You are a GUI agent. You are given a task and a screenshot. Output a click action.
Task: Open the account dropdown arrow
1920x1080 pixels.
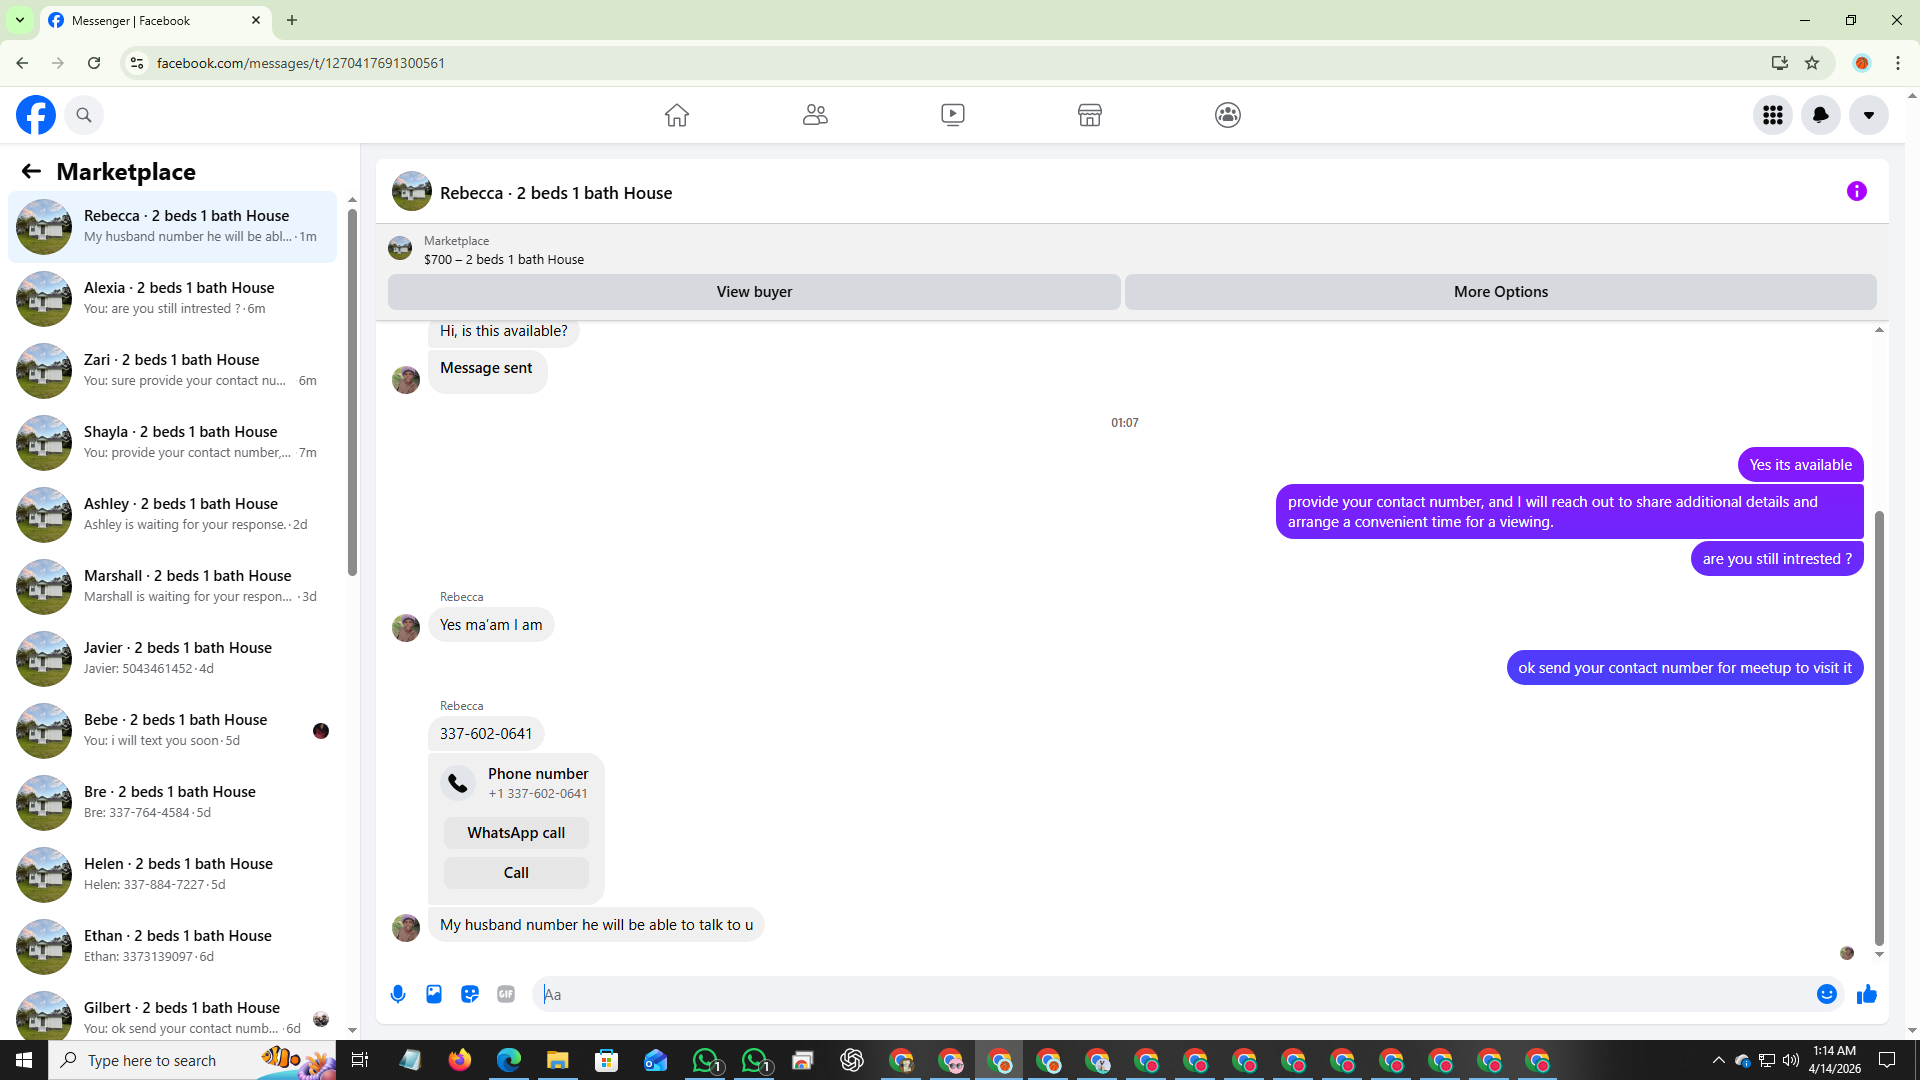[x=1868, y=115]
